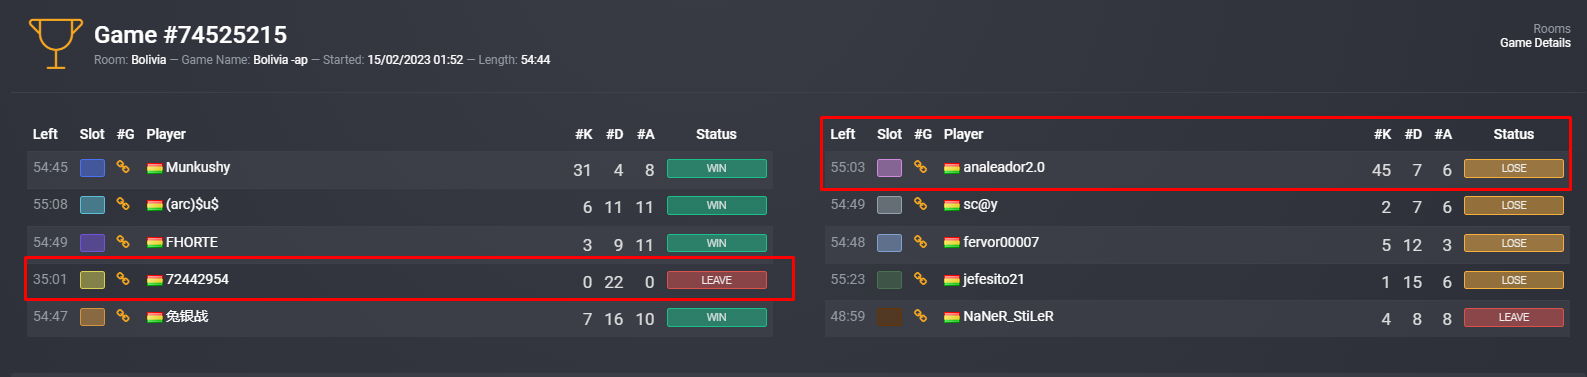Screen dimensions: 1587x377
Task: Open the Rooms link at top right
Action: click(1552, 29)
